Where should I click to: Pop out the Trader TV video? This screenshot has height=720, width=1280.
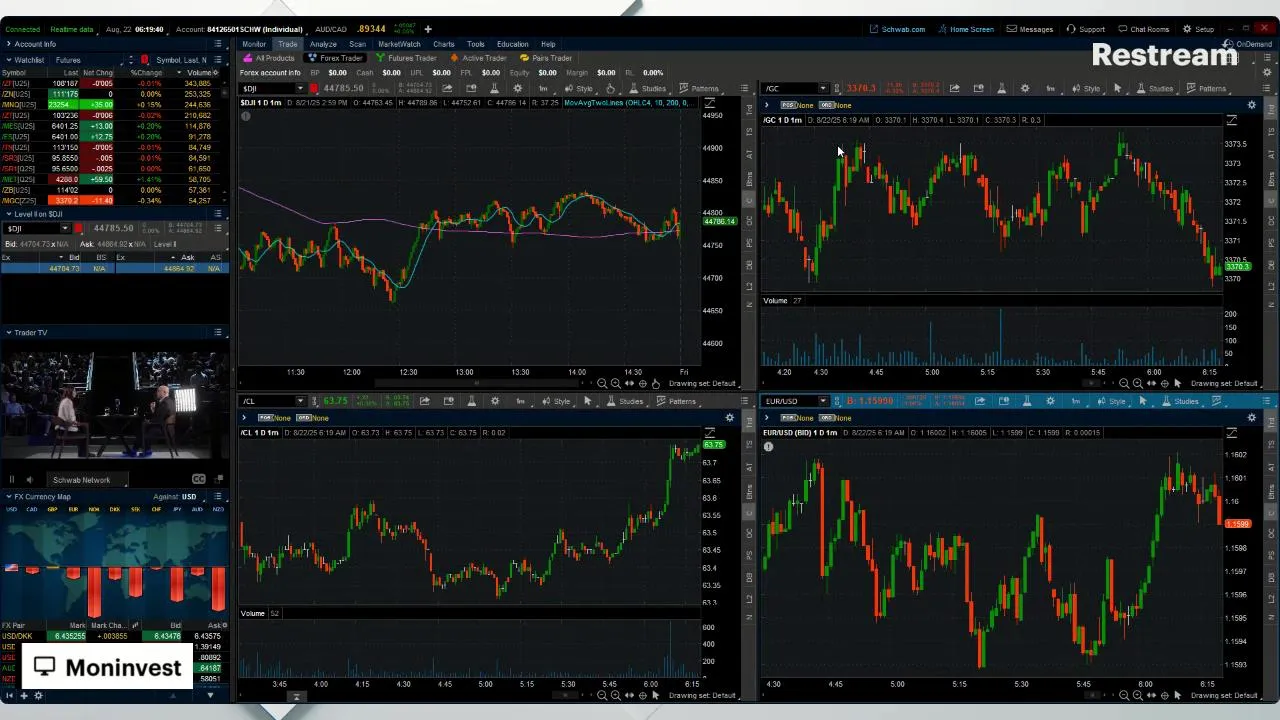coord(216,480)
